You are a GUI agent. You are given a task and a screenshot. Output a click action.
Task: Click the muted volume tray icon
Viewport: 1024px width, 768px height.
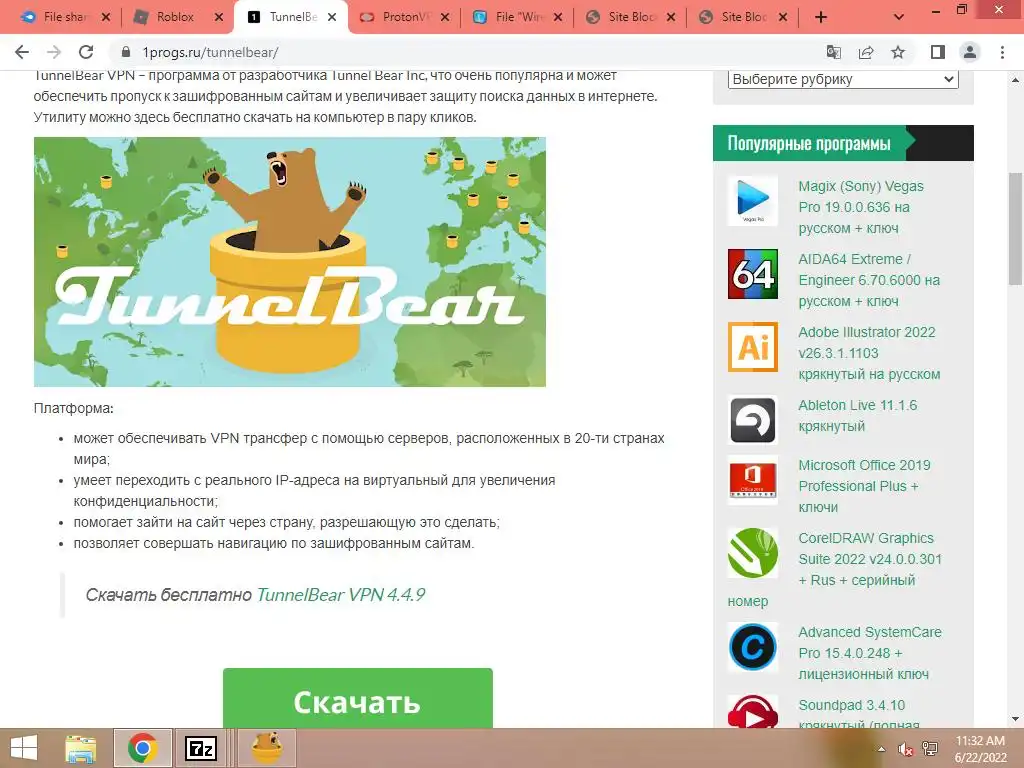[x=905, y=749]
